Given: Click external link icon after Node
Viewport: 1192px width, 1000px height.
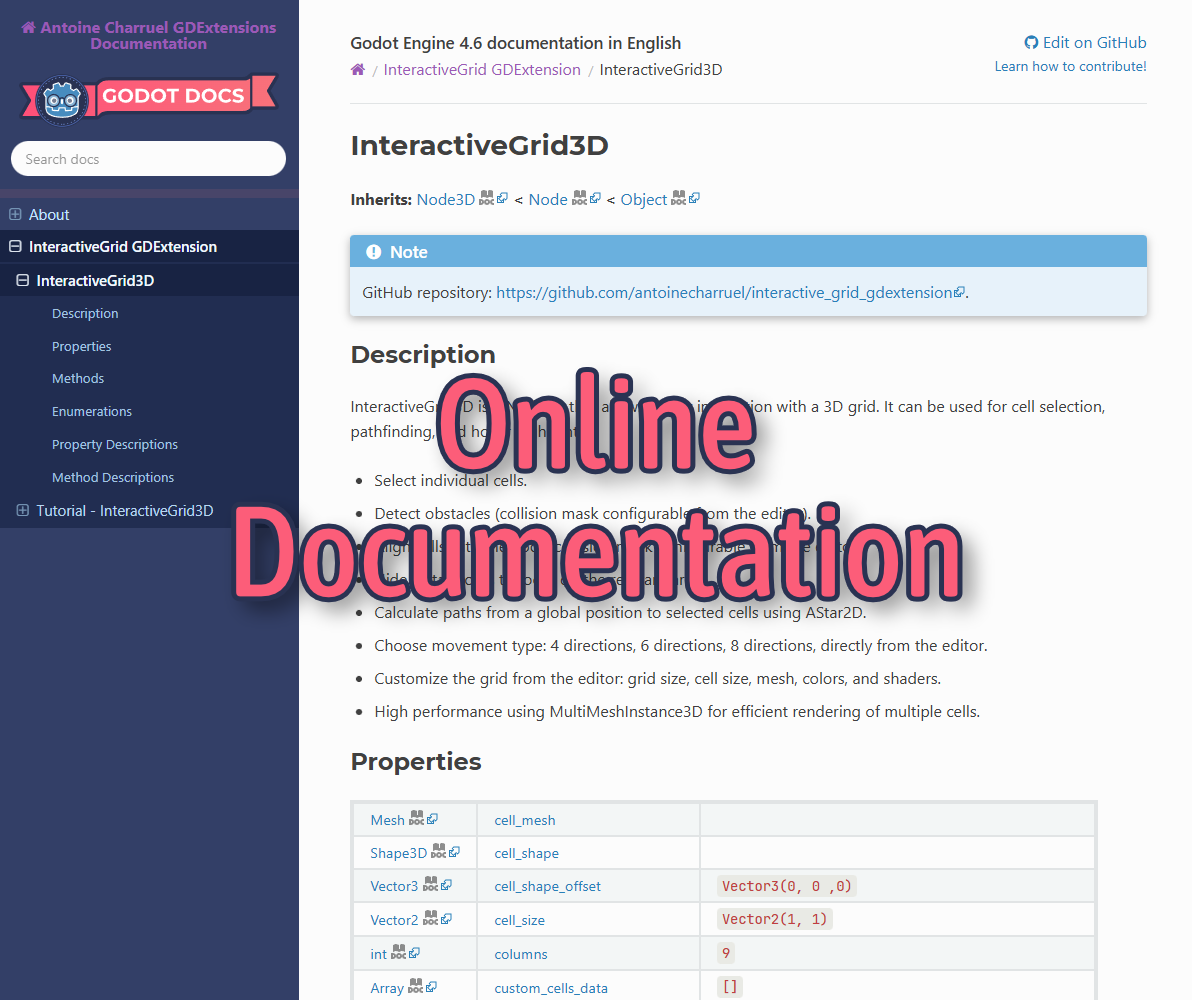Looking at the screenshot, I should coord(595,198).
